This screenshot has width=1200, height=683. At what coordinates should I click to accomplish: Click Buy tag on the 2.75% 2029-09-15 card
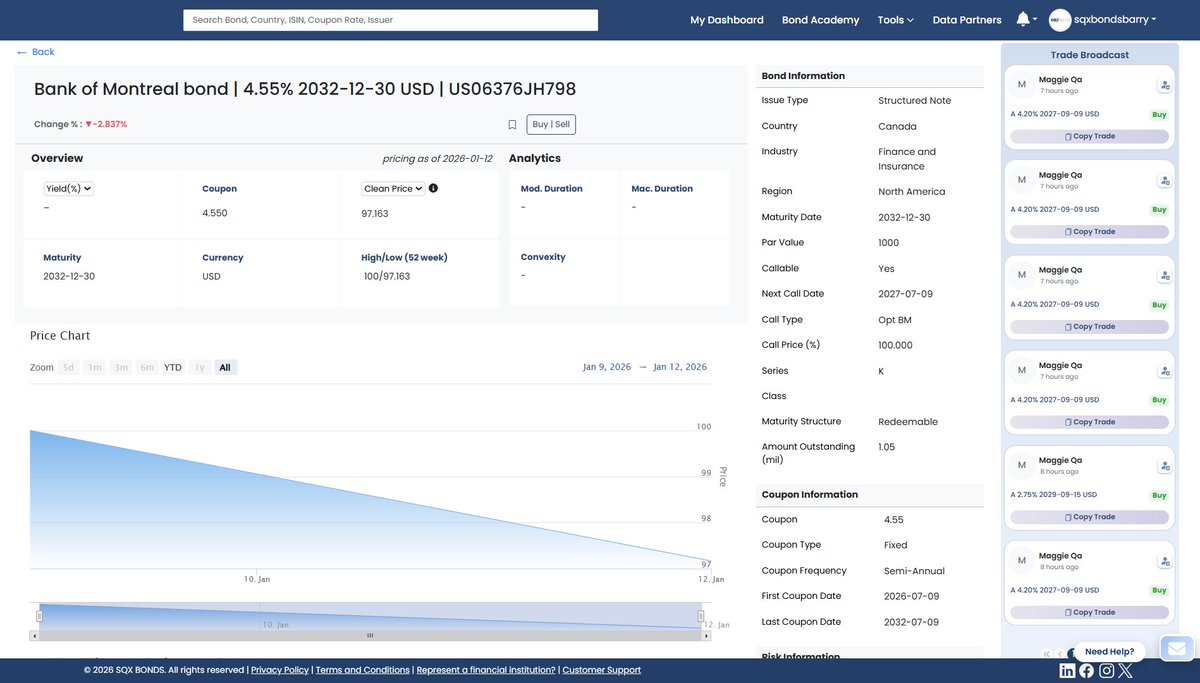[1158, 495]
